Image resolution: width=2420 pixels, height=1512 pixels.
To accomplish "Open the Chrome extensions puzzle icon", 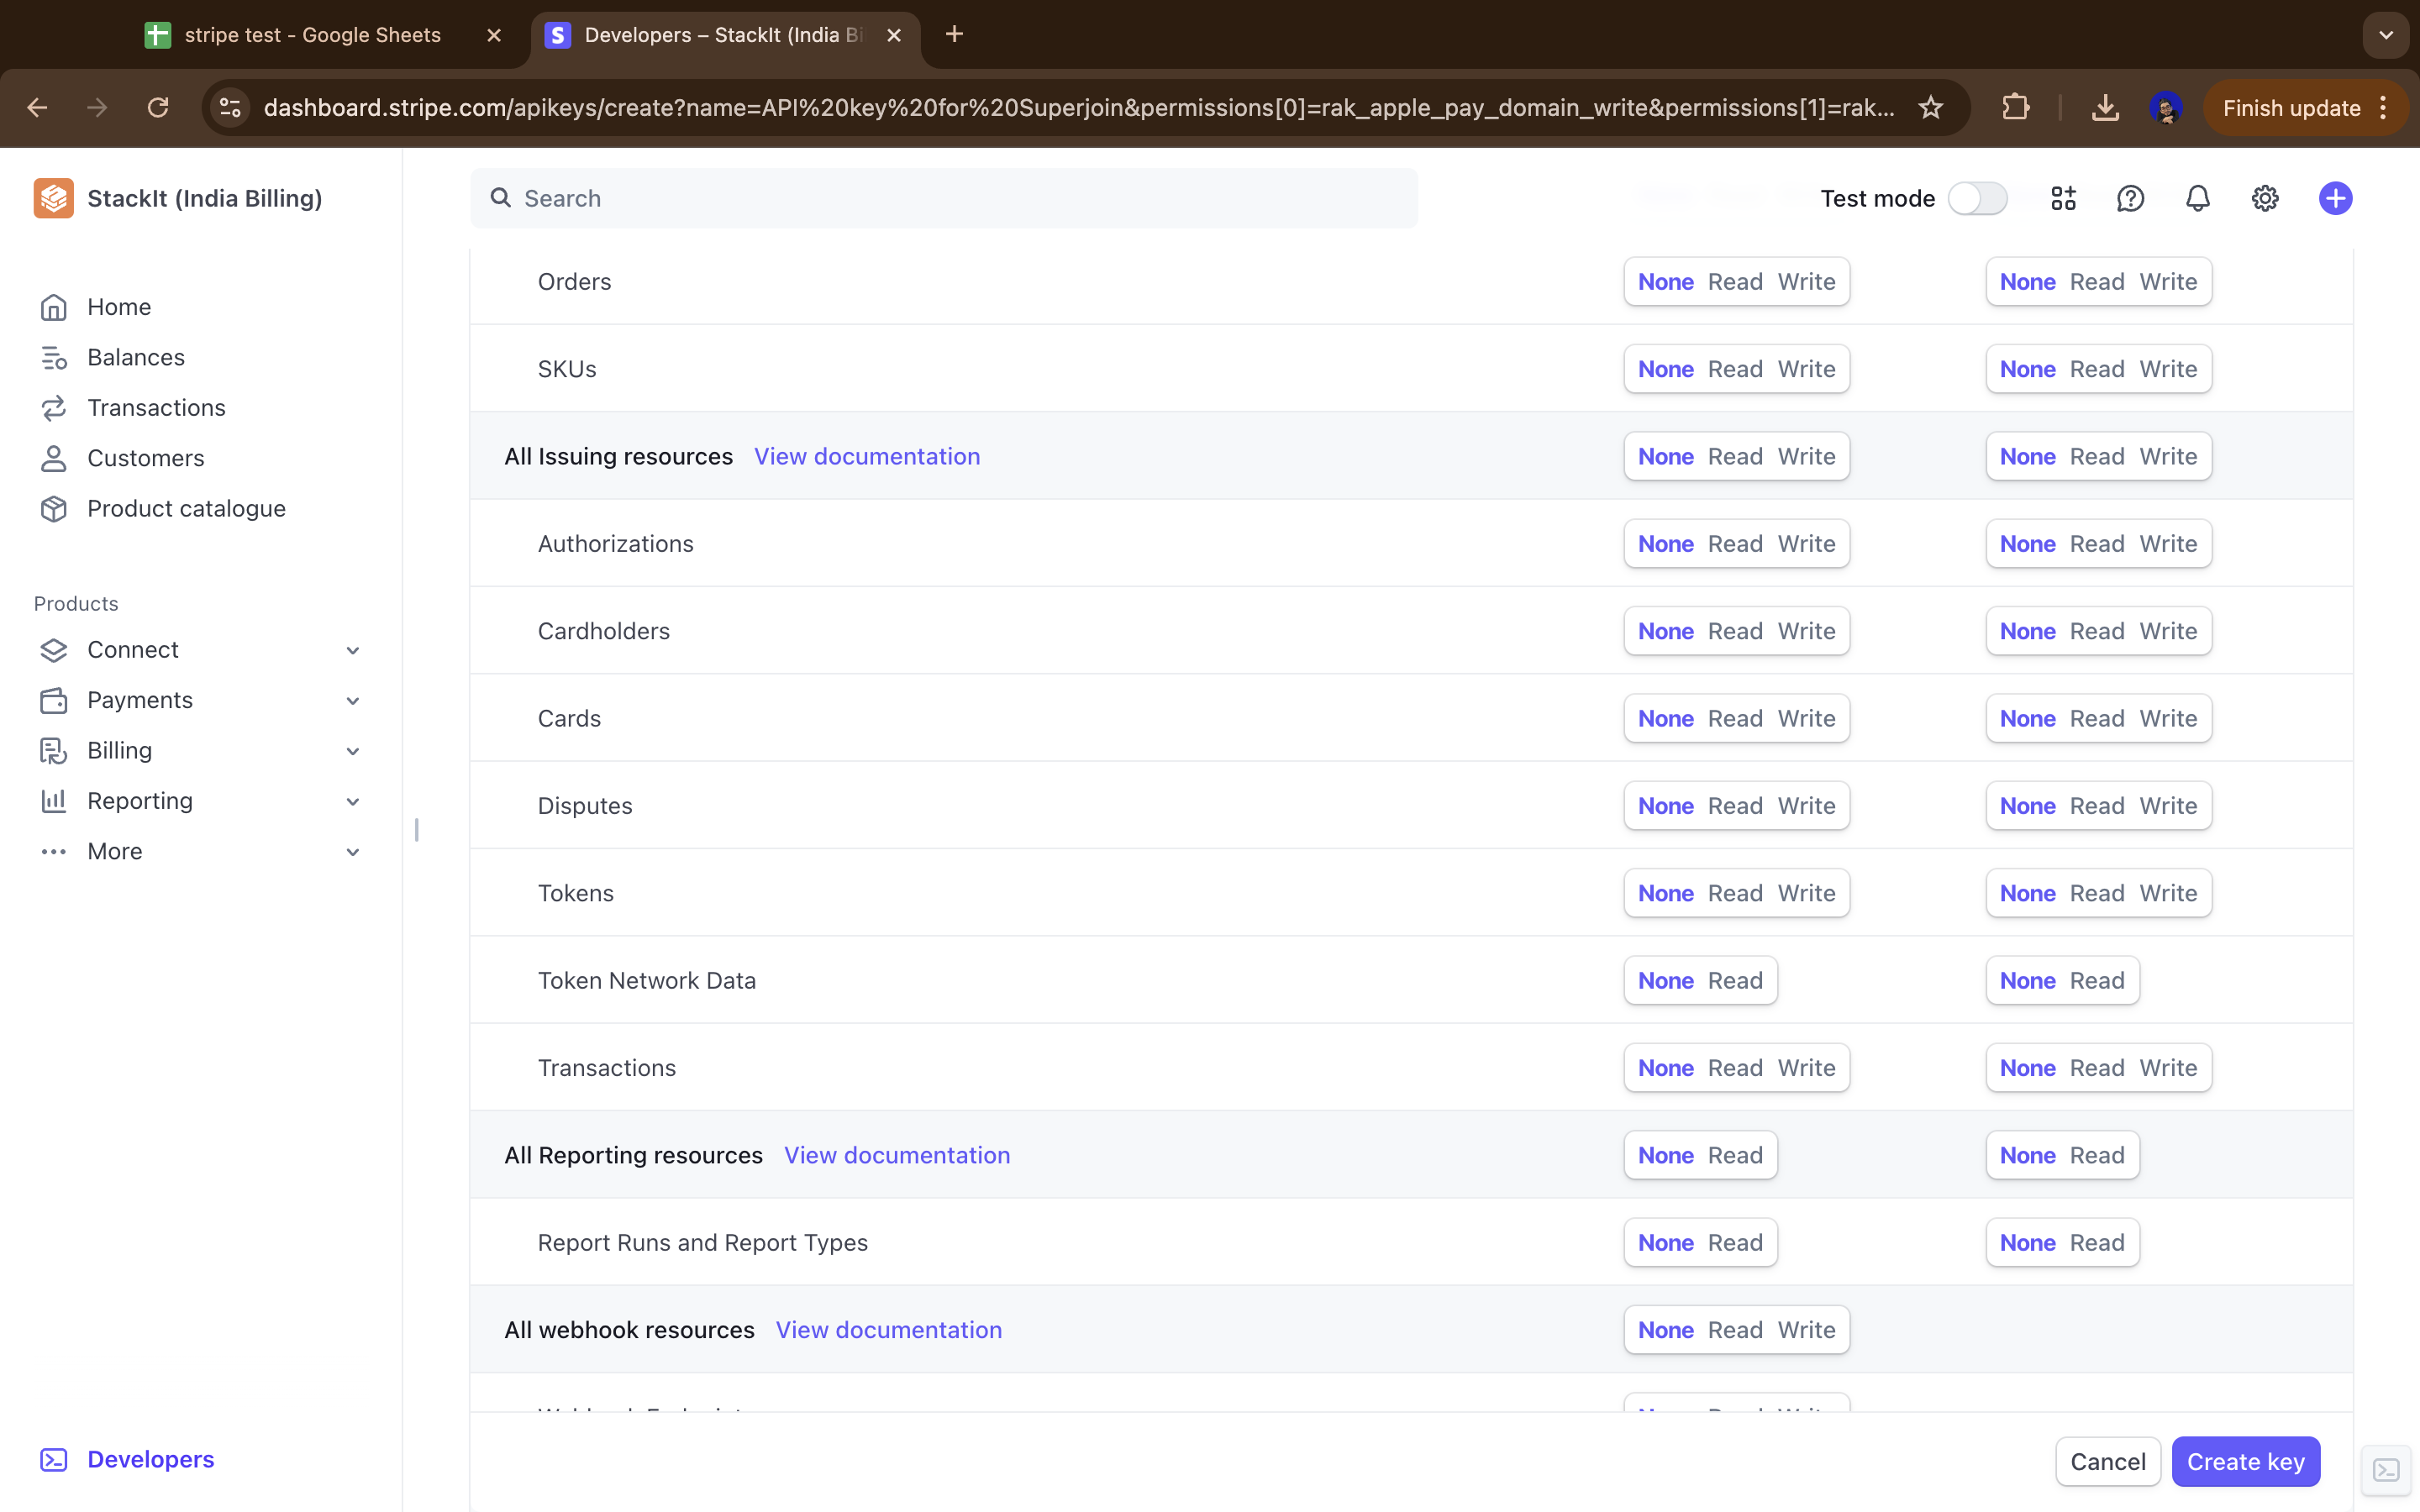I will click(2015, 108).
